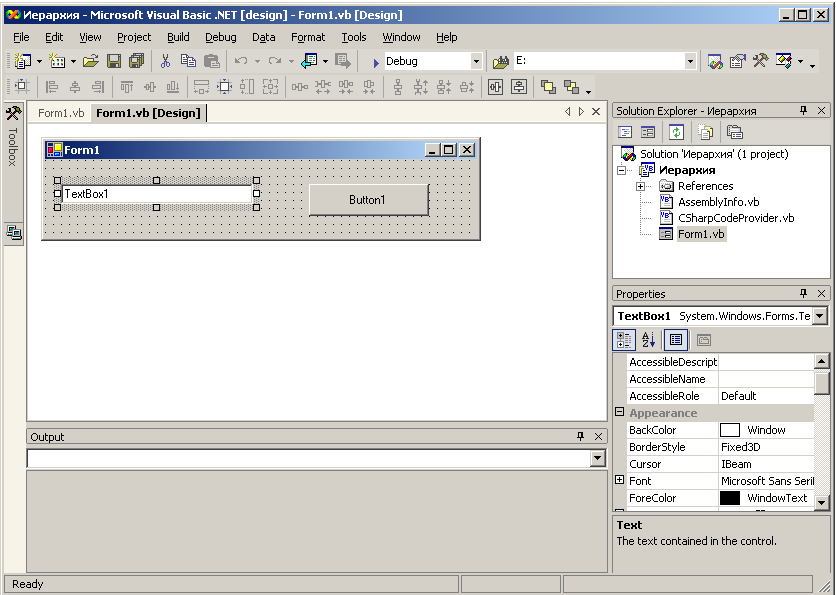Cut selection with the scissors icon
Screen dimensions: 836x595
[165, 61]
